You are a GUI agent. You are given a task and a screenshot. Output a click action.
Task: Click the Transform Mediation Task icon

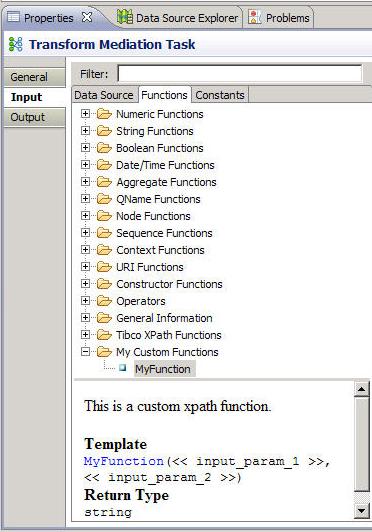[16, 44]
